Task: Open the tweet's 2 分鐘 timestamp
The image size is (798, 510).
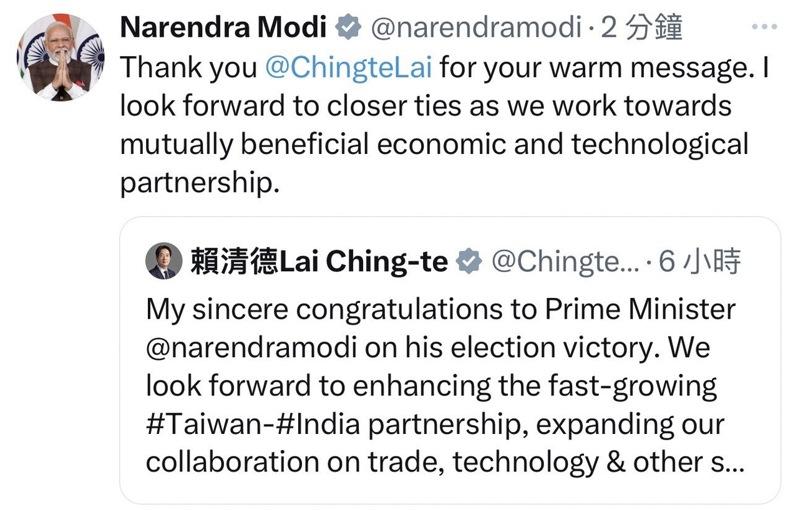Action: tap(641, 27)
